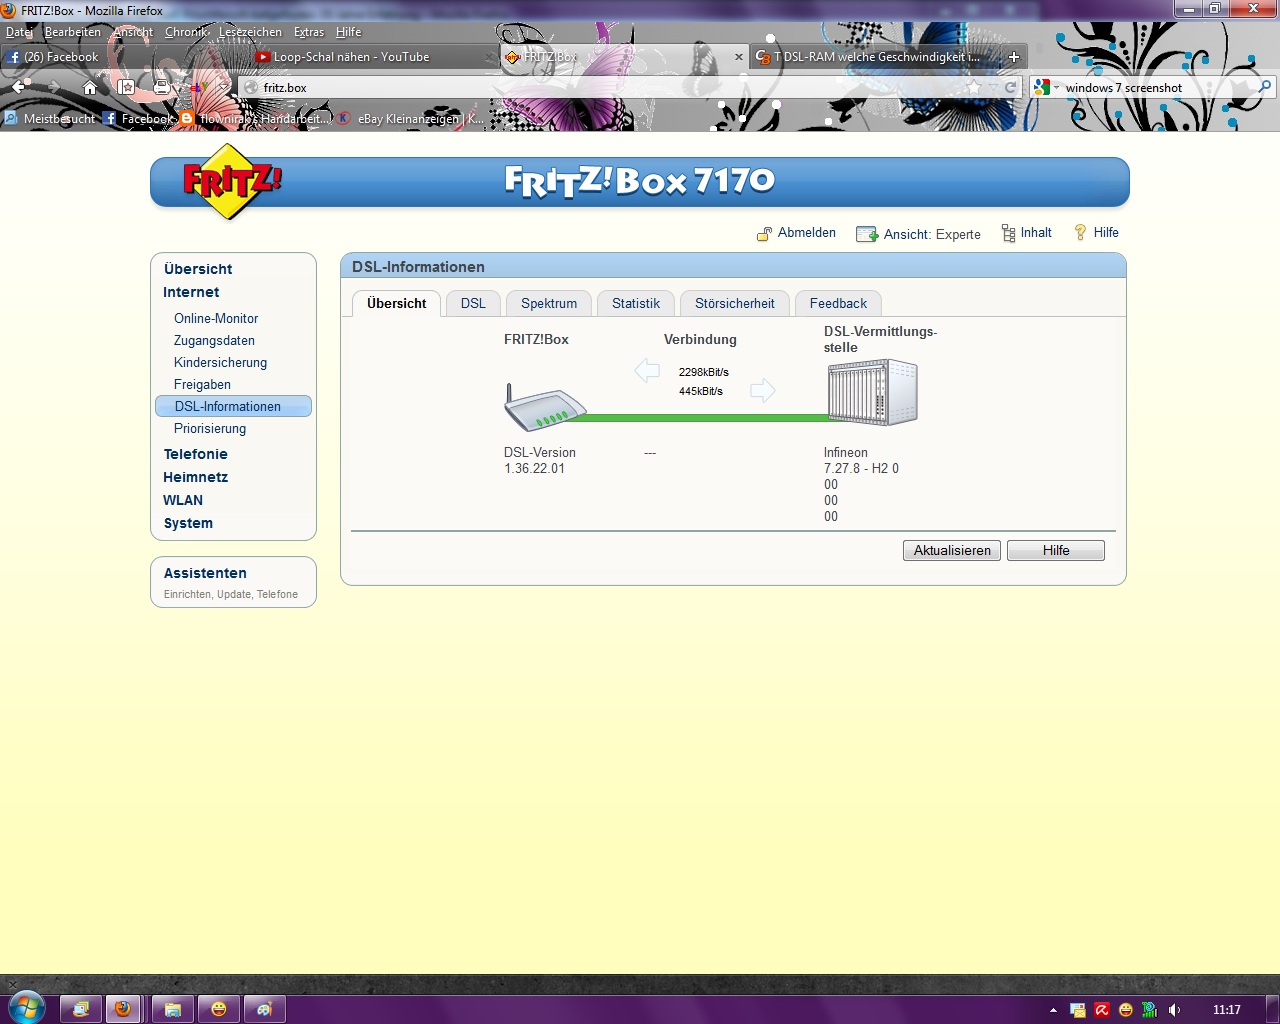
Task: Switch to DSL-RAM Geschwindigkeit tab
Action: 874,57
